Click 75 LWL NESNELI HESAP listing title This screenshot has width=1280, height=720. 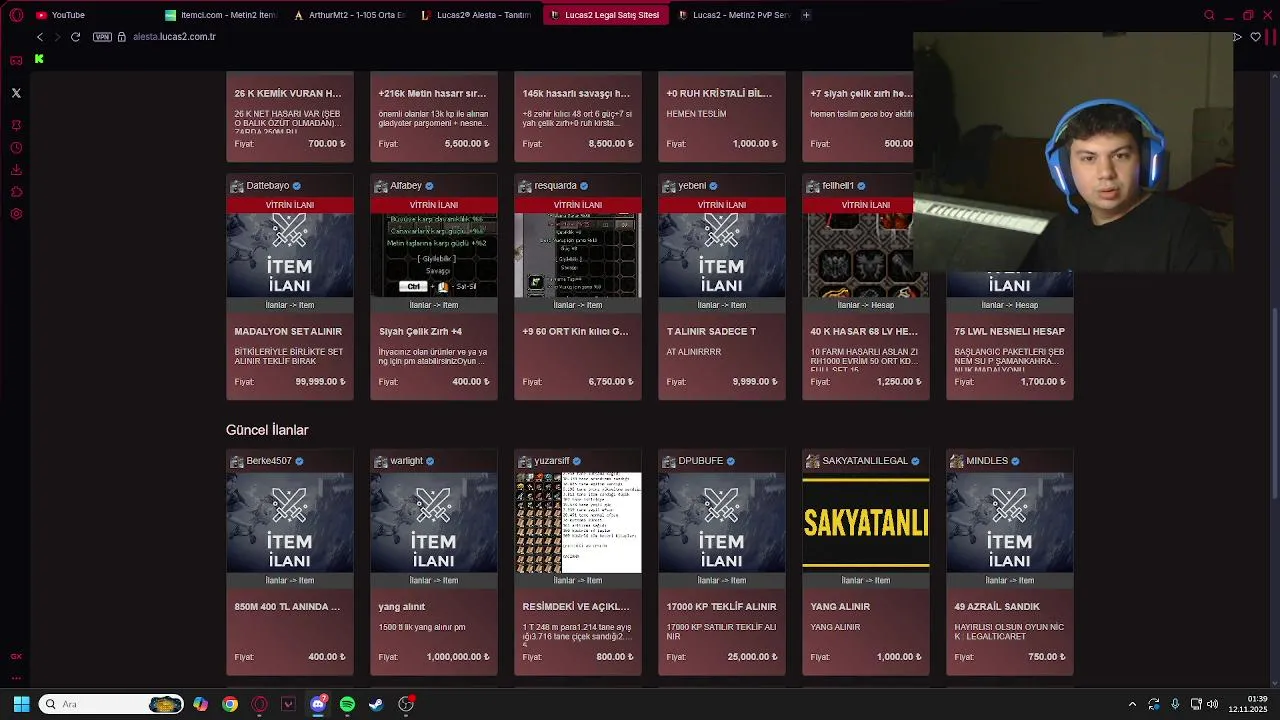coord(1009,332)
